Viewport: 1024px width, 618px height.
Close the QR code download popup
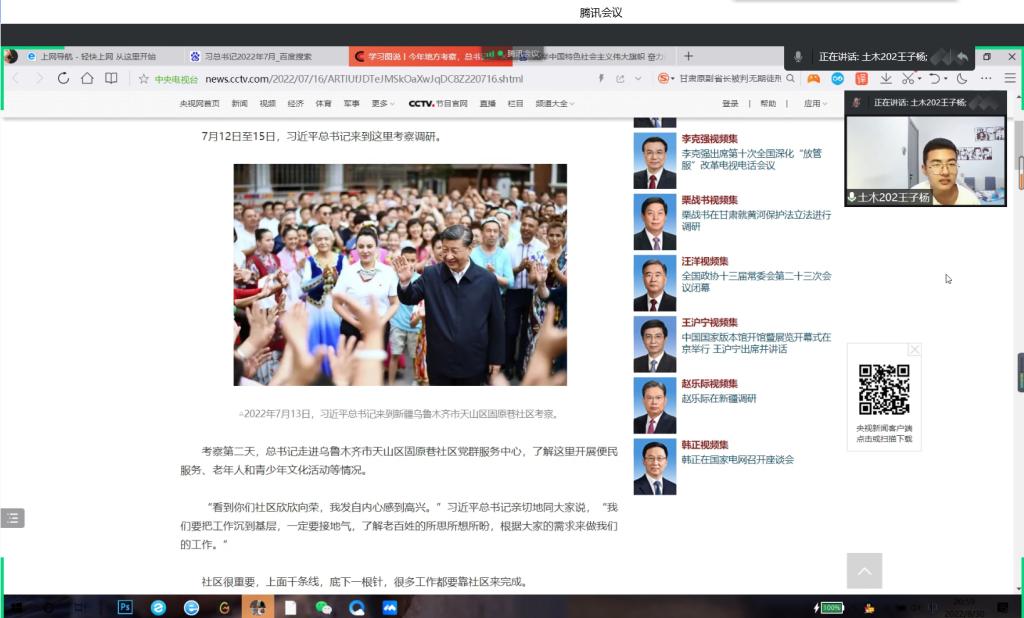[x=914, y=350]
